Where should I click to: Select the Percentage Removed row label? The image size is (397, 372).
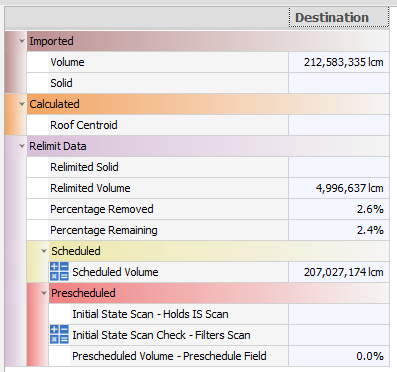pos(102,209)
